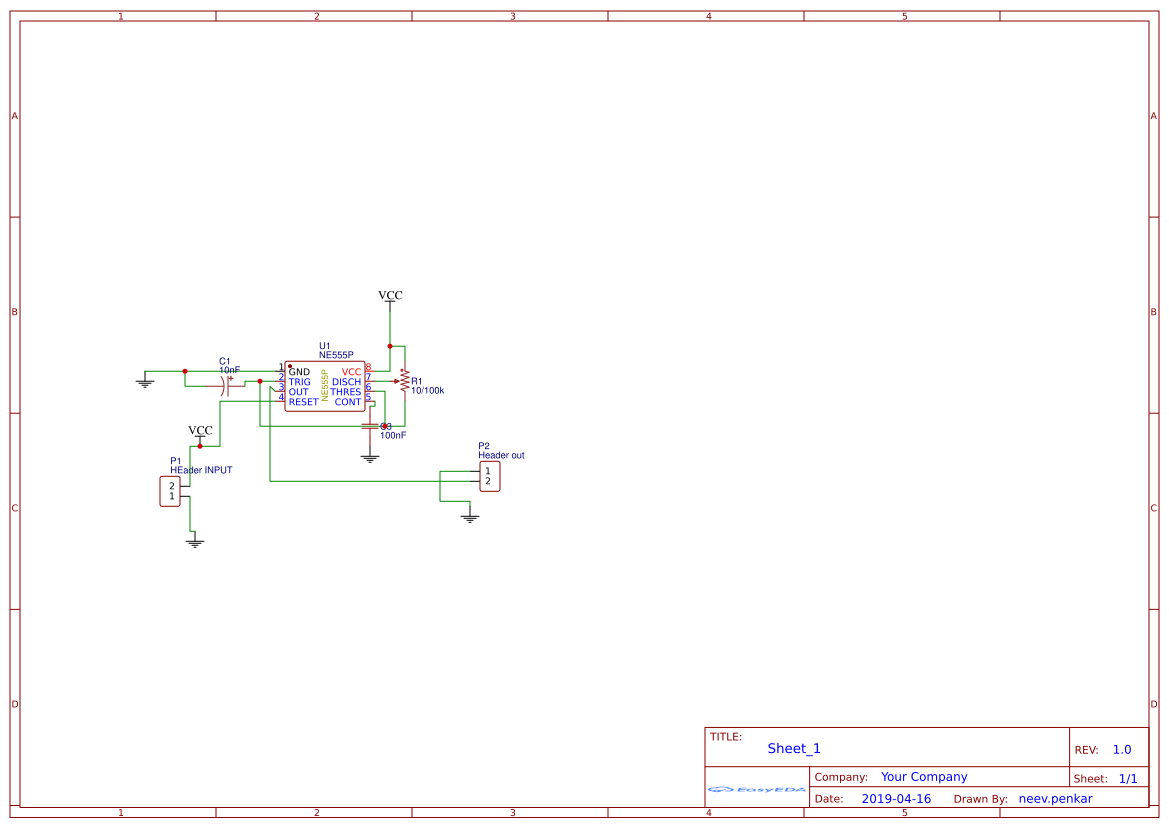Image resolution: width=1169 pixels, height=828 pixels.
Task: Select the NE555P timer IC symbol
Action: [x=325, y=385]
